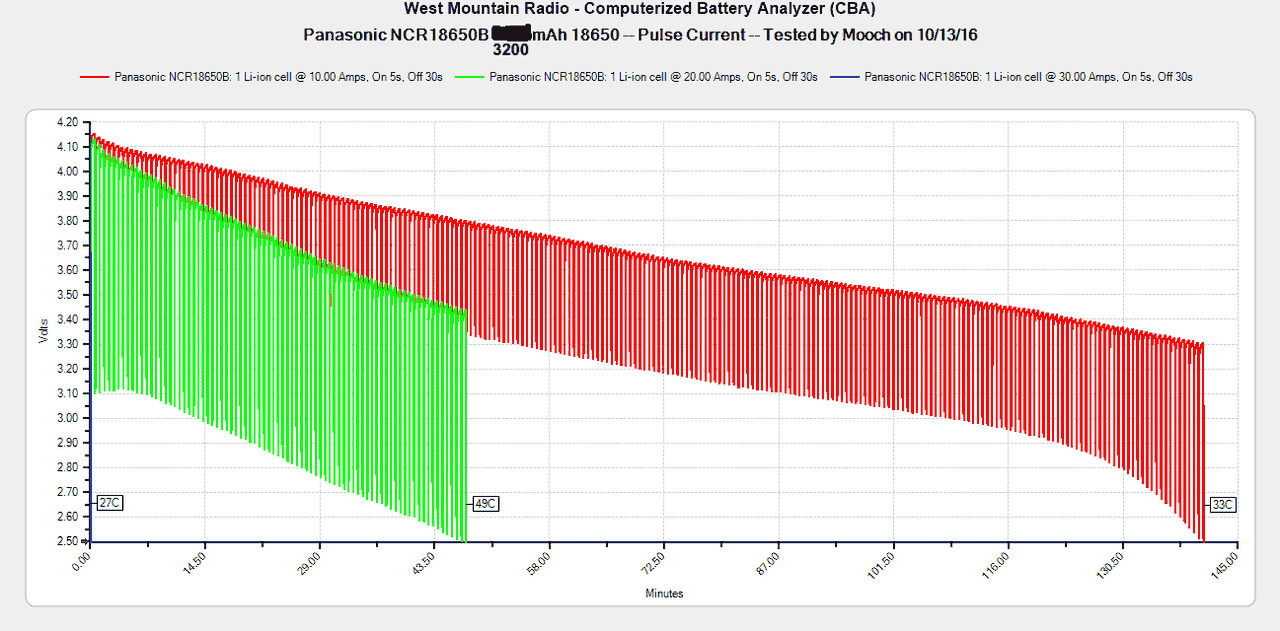
Task: Click the 2.90 volts tick label
Action: coord(68,443)
